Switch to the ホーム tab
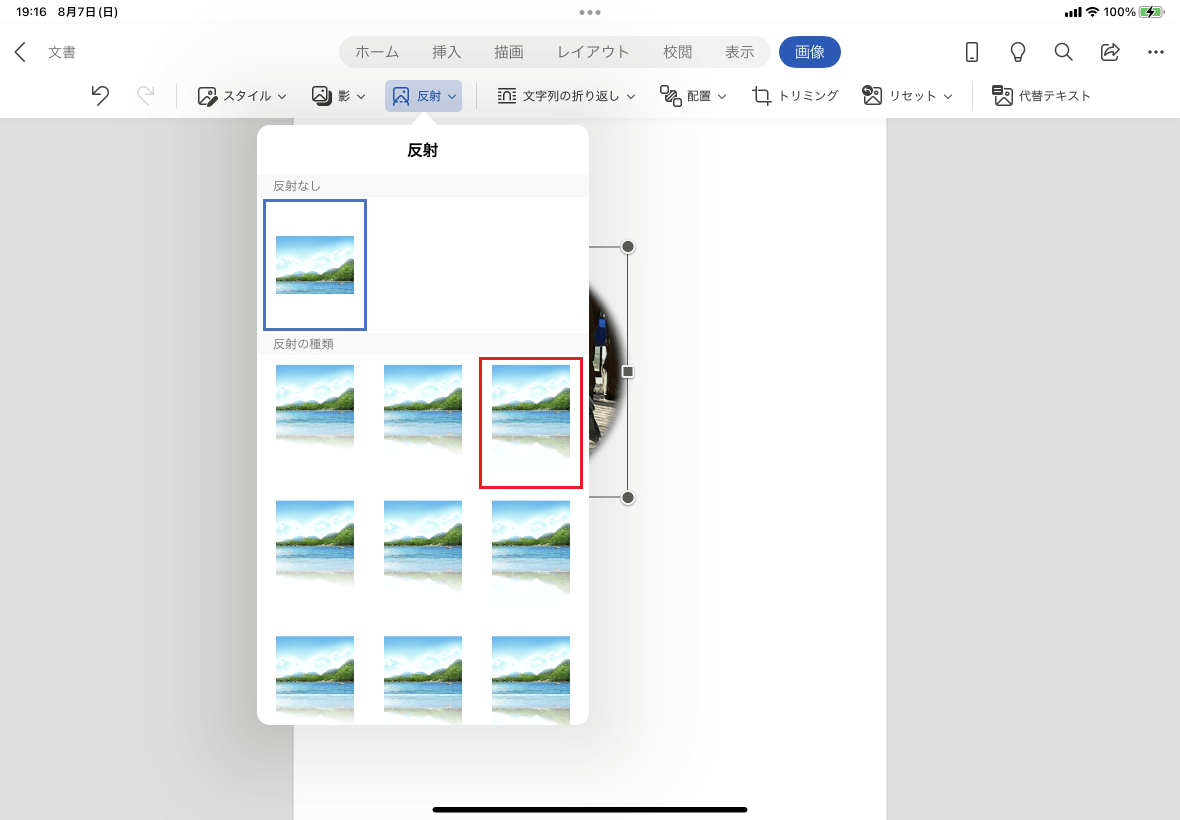This screenshot has height=820, width=1180. click(x=377, y=52)
